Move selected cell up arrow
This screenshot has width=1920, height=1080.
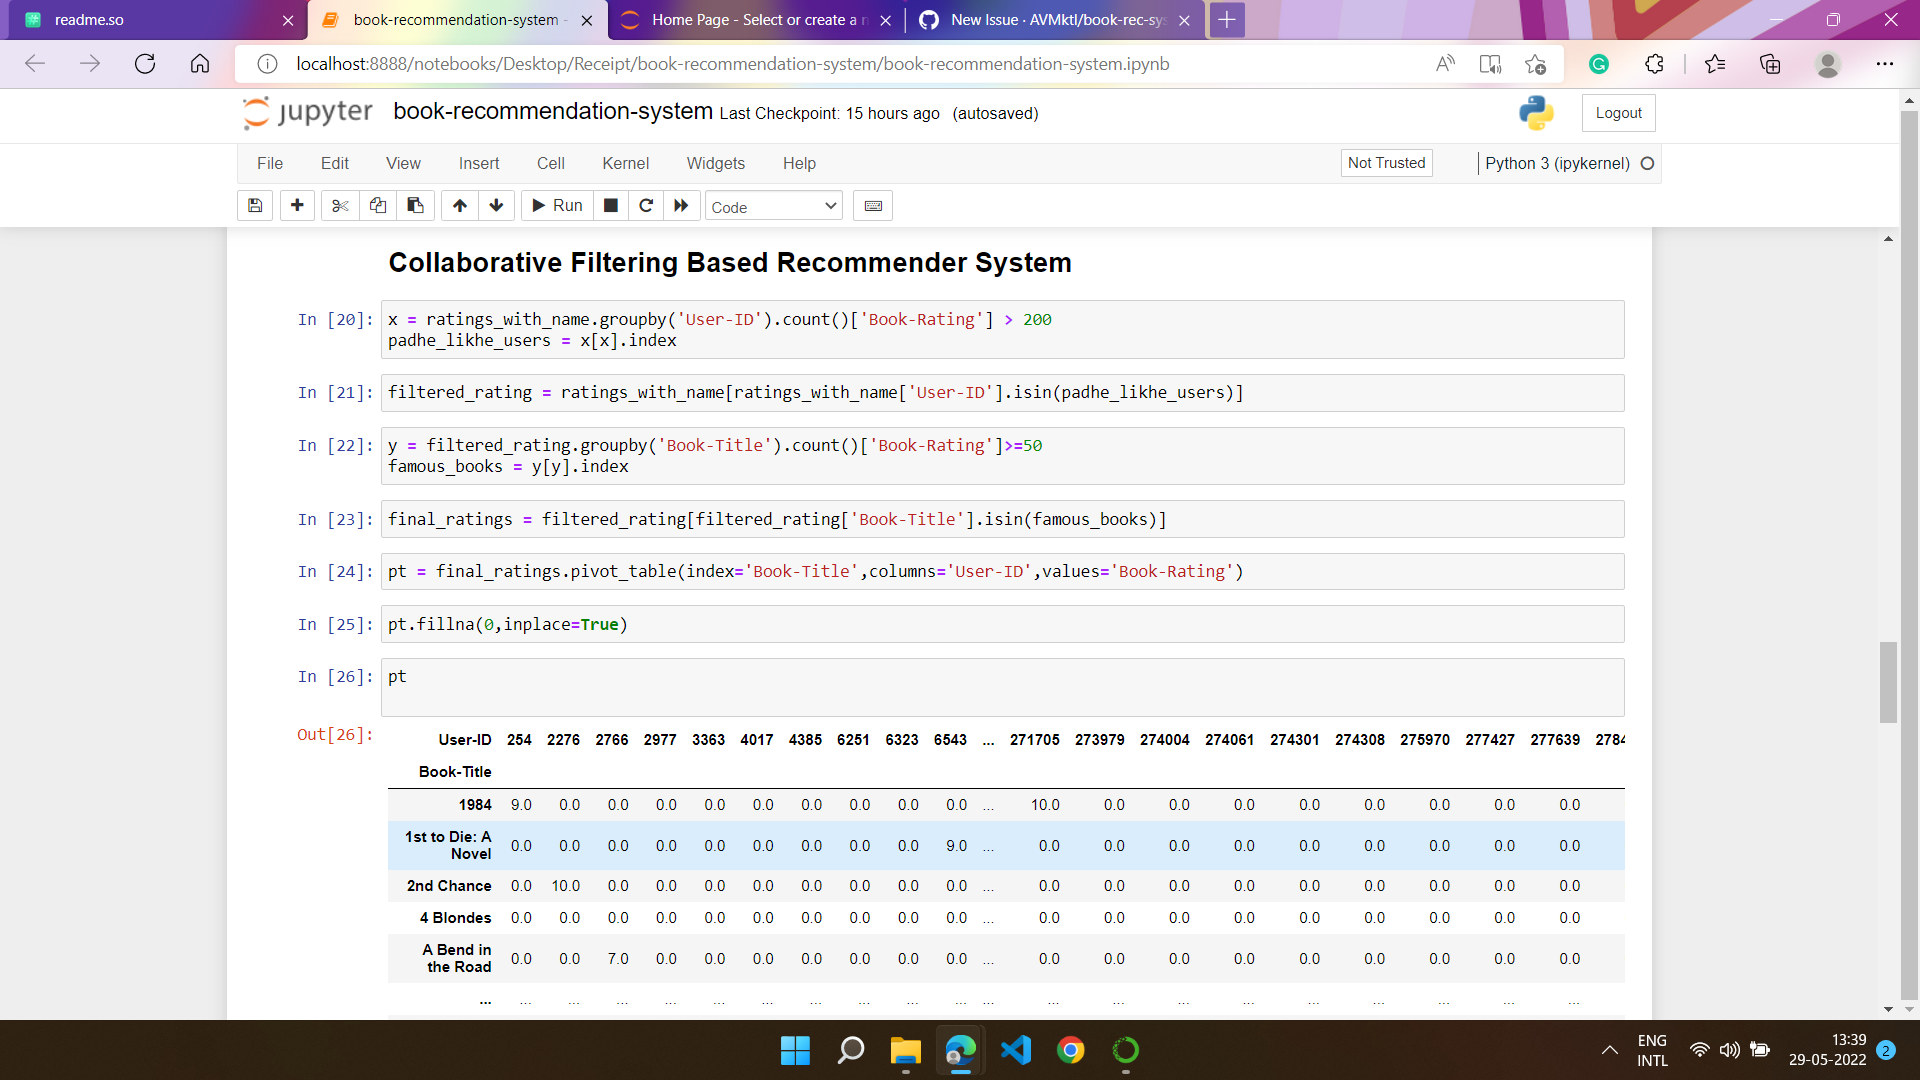coord(460,206)
